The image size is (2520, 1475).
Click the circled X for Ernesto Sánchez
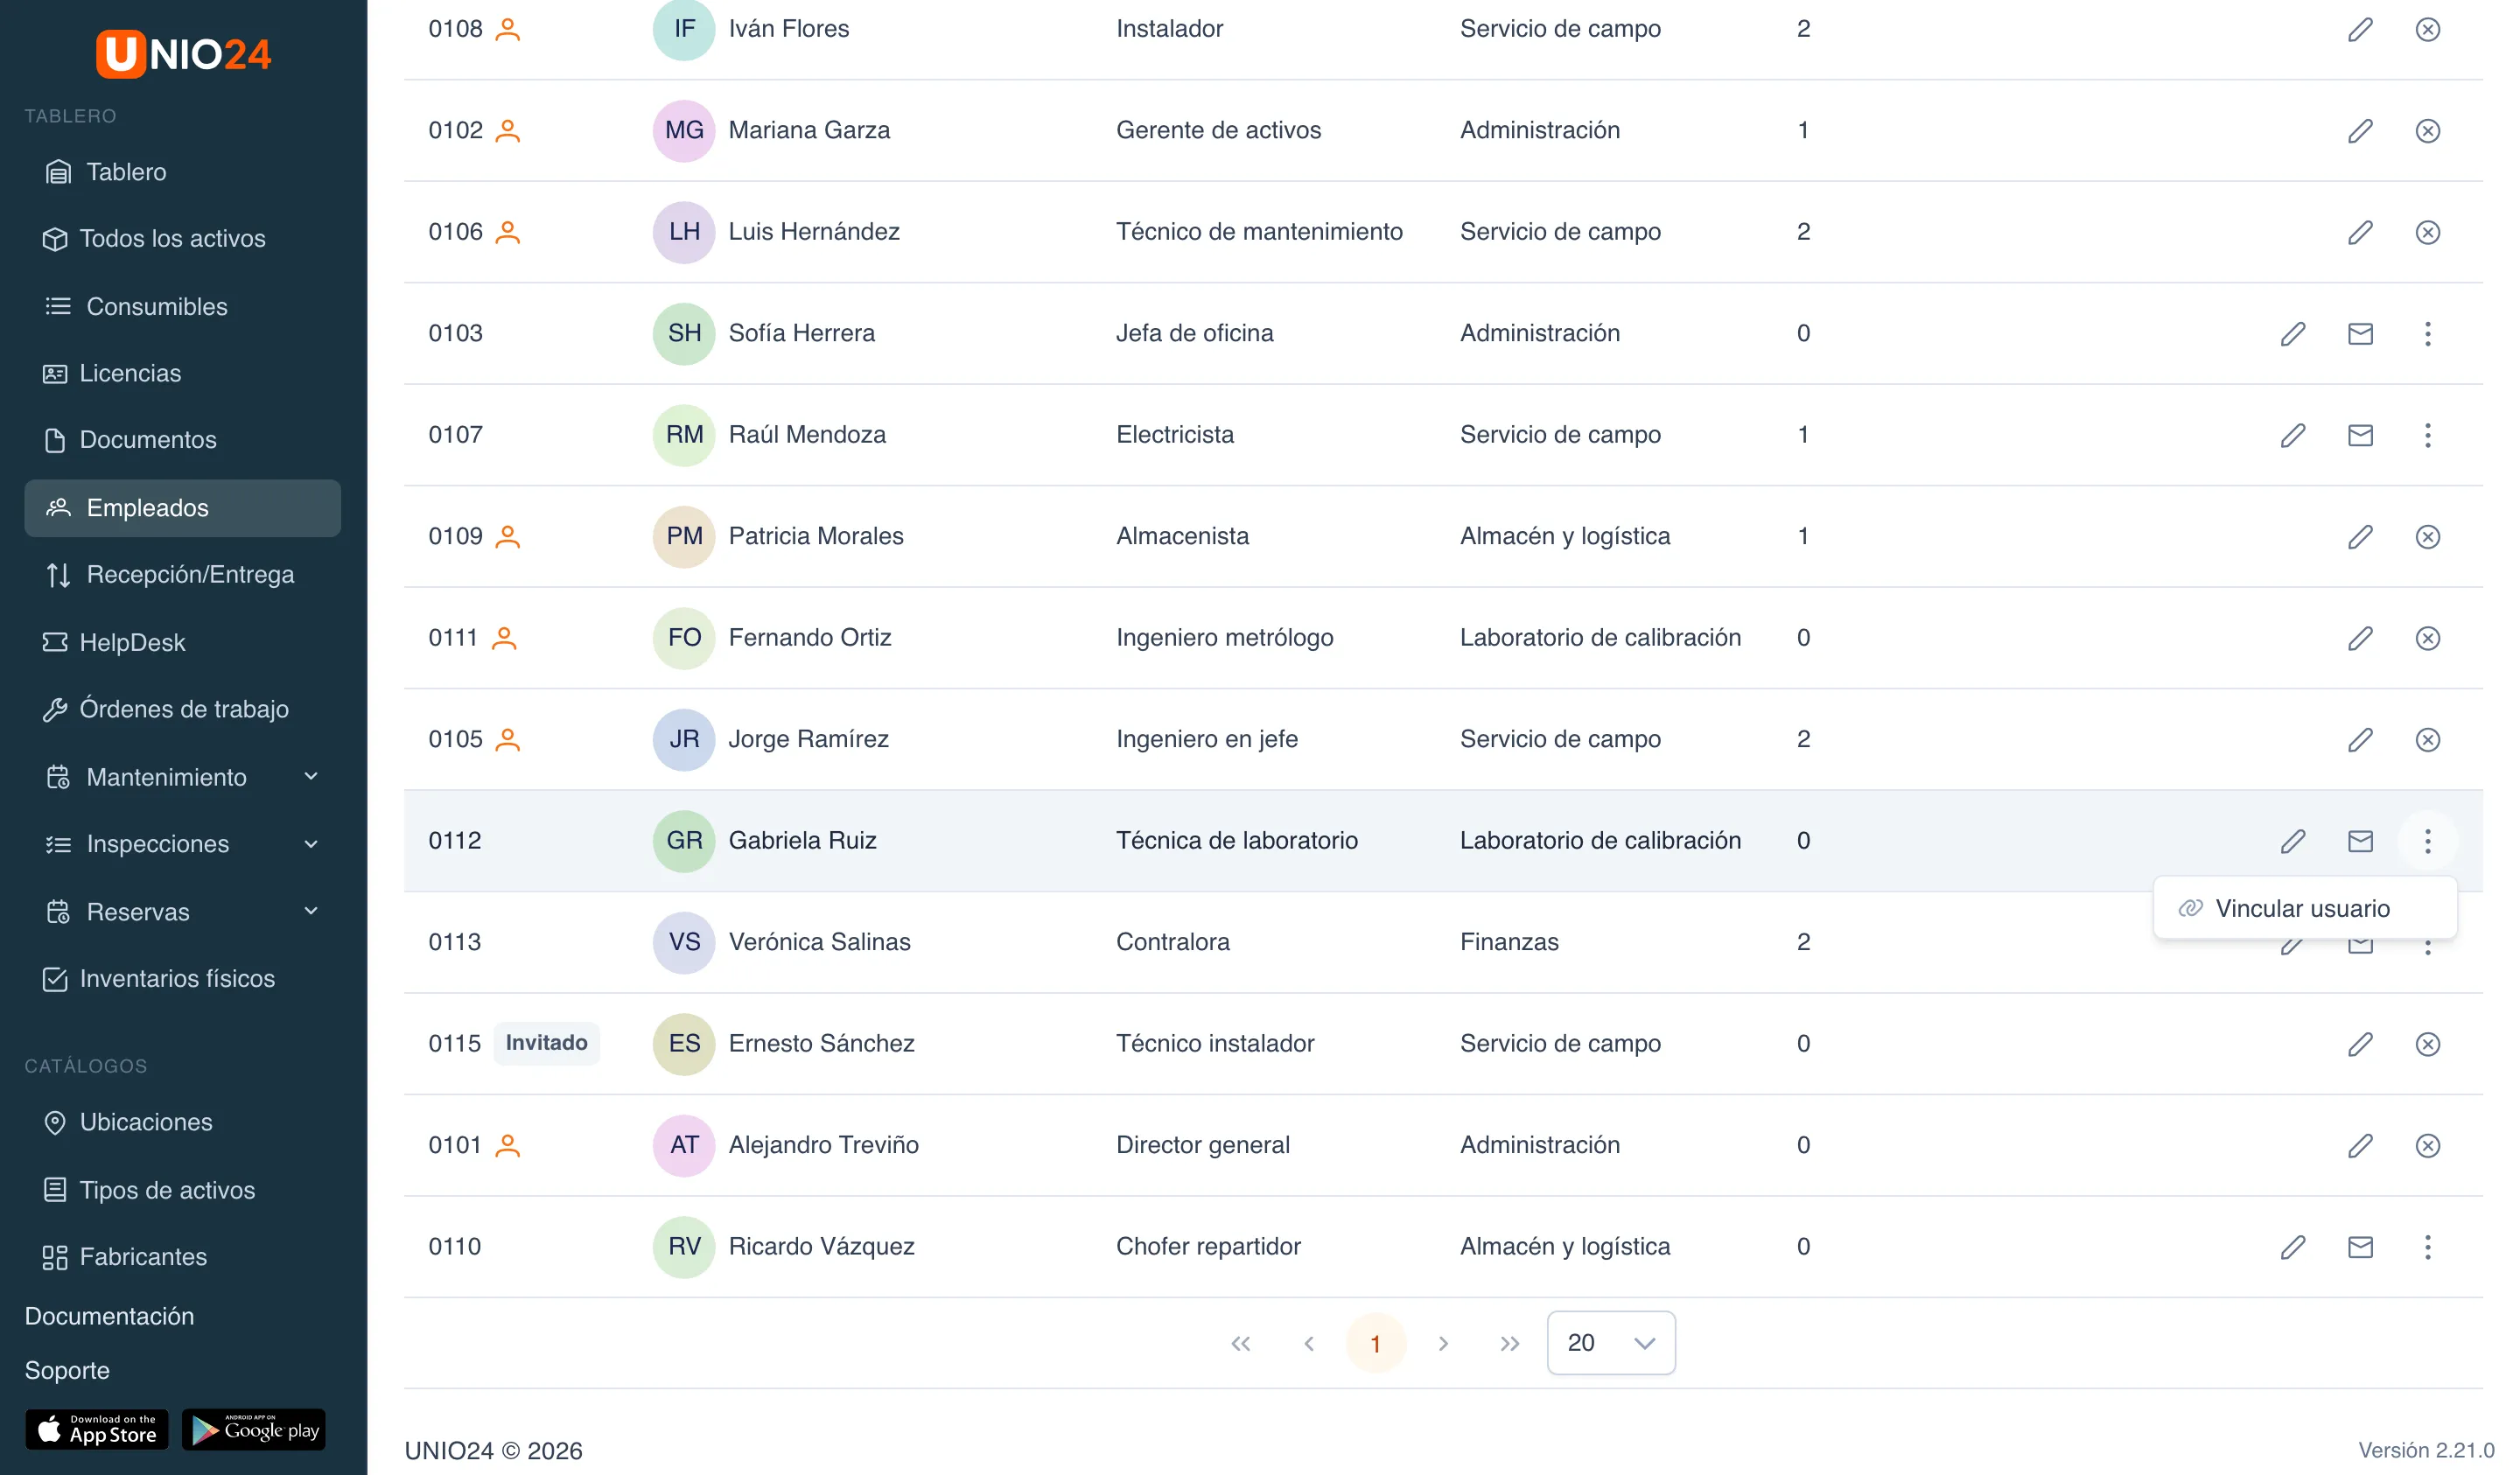(2427, 1044)
